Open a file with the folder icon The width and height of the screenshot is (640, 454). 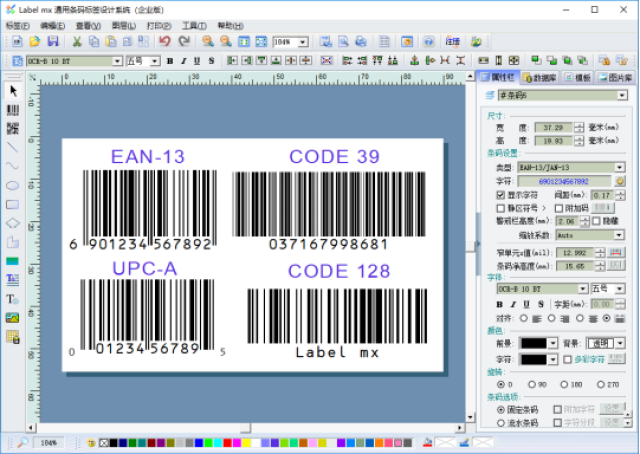35,41
